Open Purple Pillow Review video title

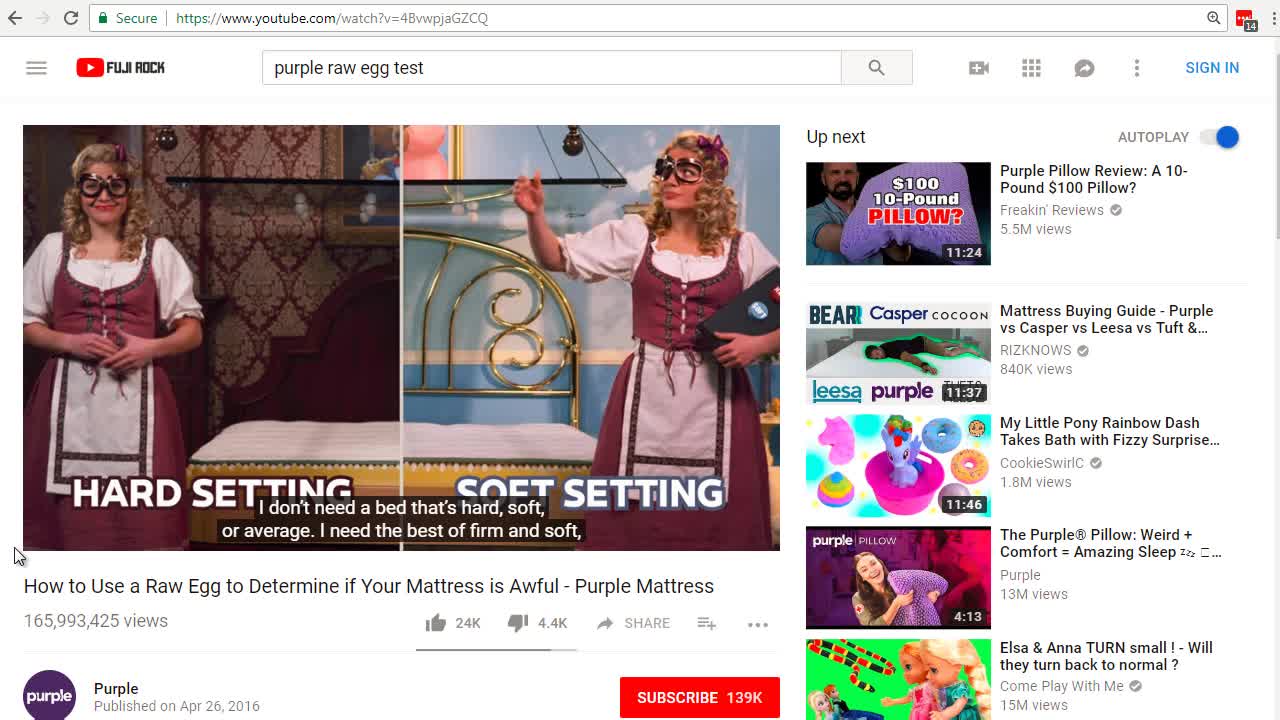pos(1094,179)
